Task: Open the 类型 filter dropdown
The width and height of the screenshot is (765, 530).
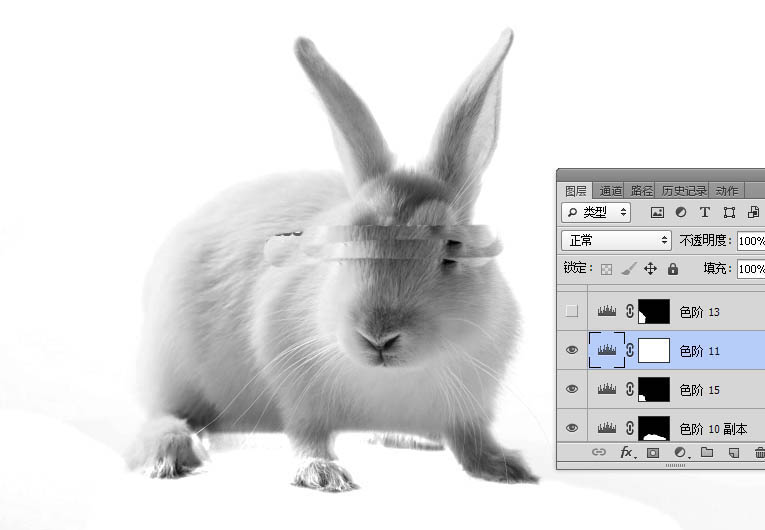Action: 596,212
